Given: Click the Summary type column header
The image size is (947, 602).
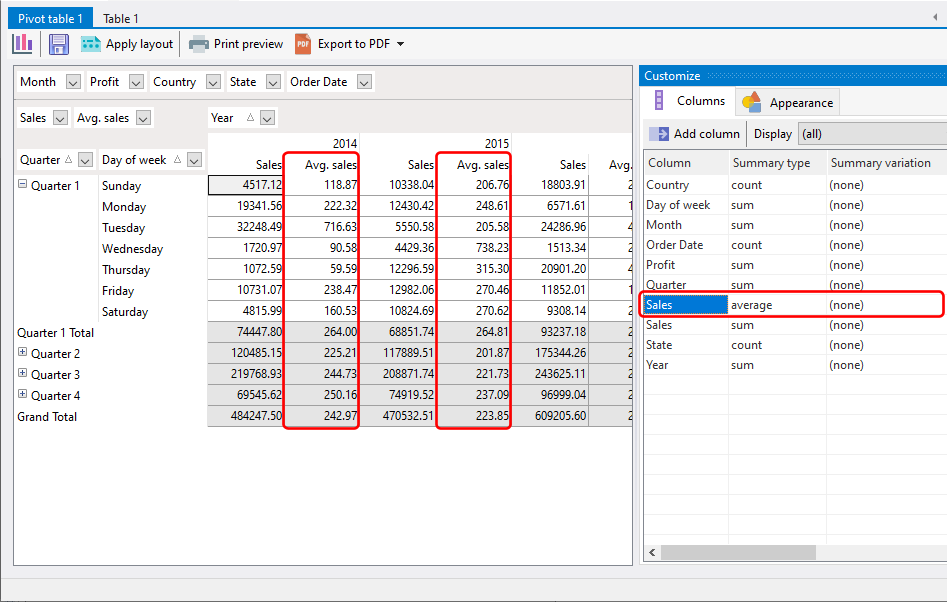Looking at the screenshot, I should click(x=771, y=163).
